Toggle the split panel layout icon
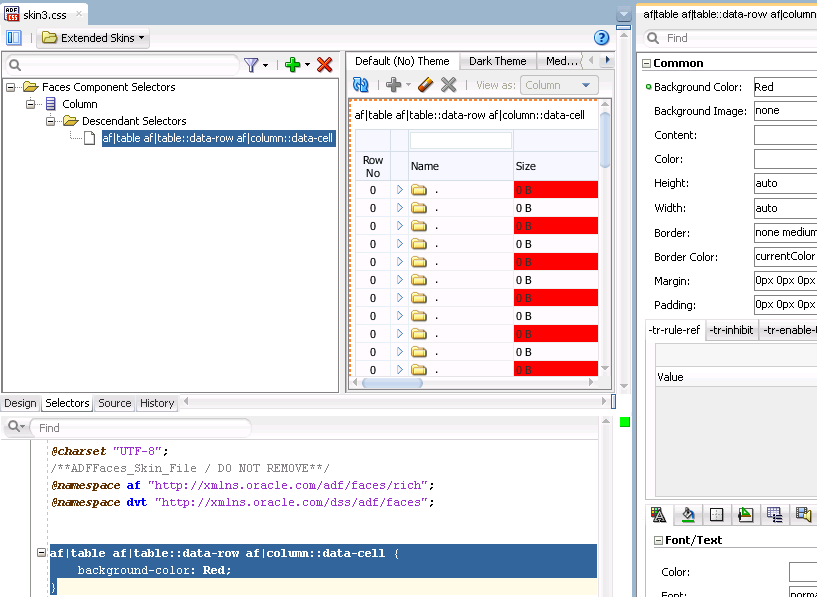The image size is (817, 597). (x=14, y=38)
